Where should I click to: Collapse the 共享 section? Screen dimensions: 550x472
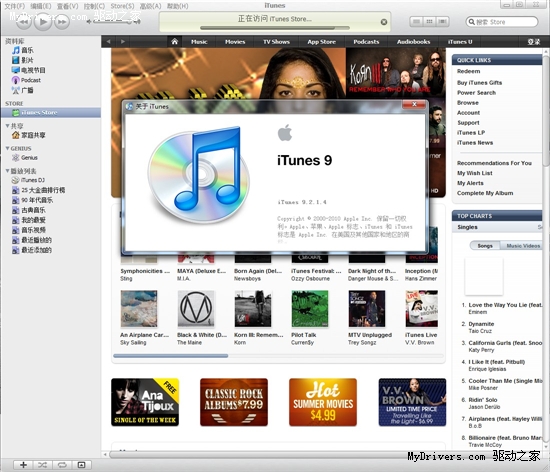(x=7, y=126)
